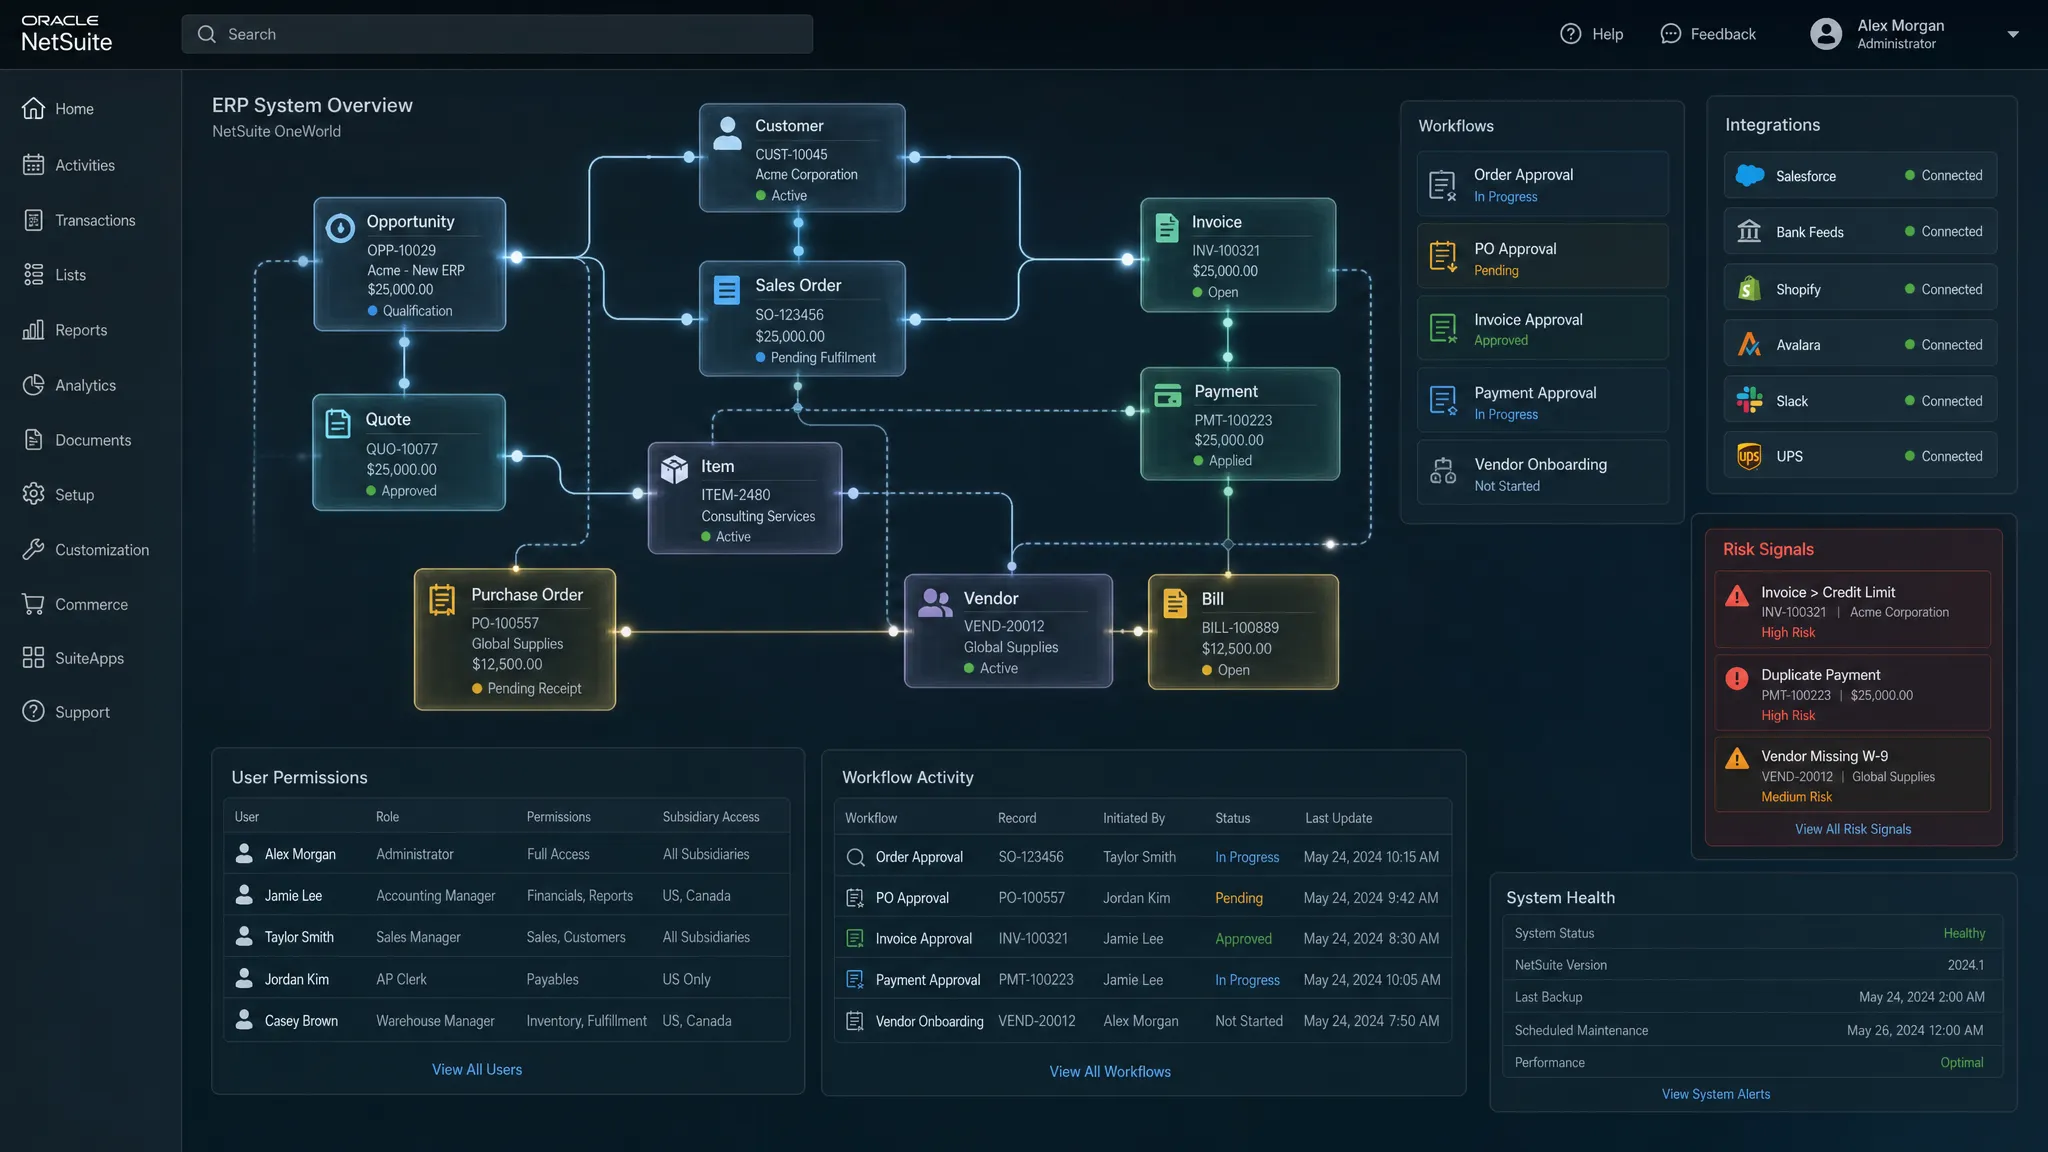Click View All Workflows link
The image size is (2048, 1152).
point(1110,1071)
